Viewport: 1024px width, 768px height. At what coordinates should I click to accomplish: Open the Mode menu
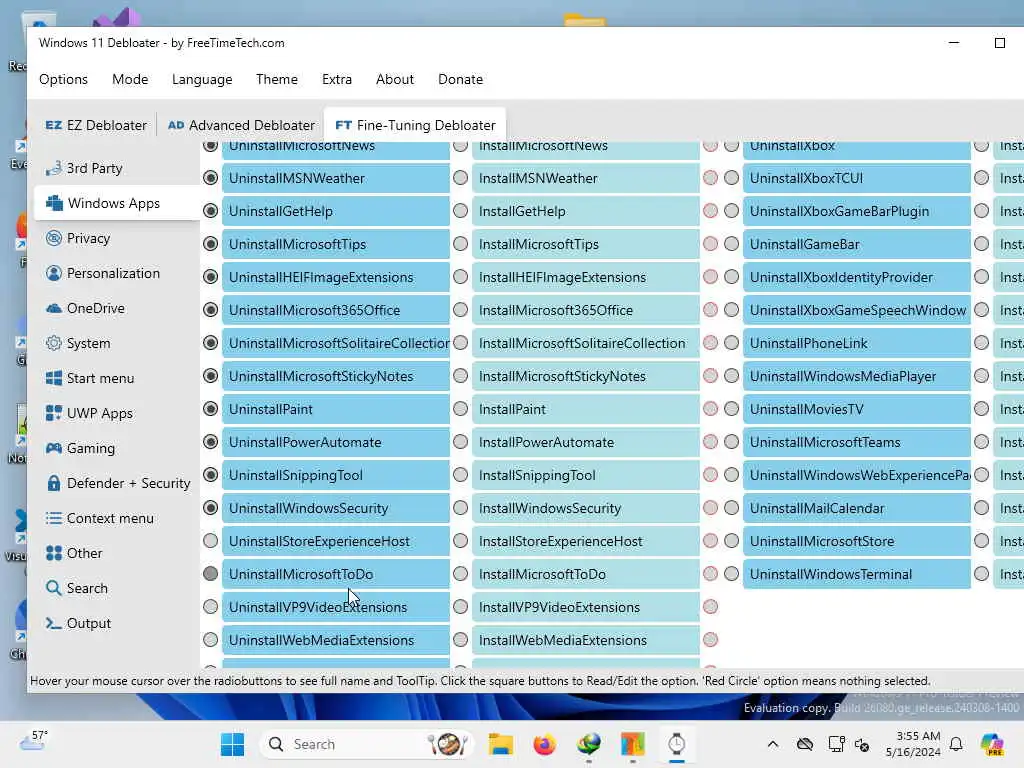tap(130, 79)
